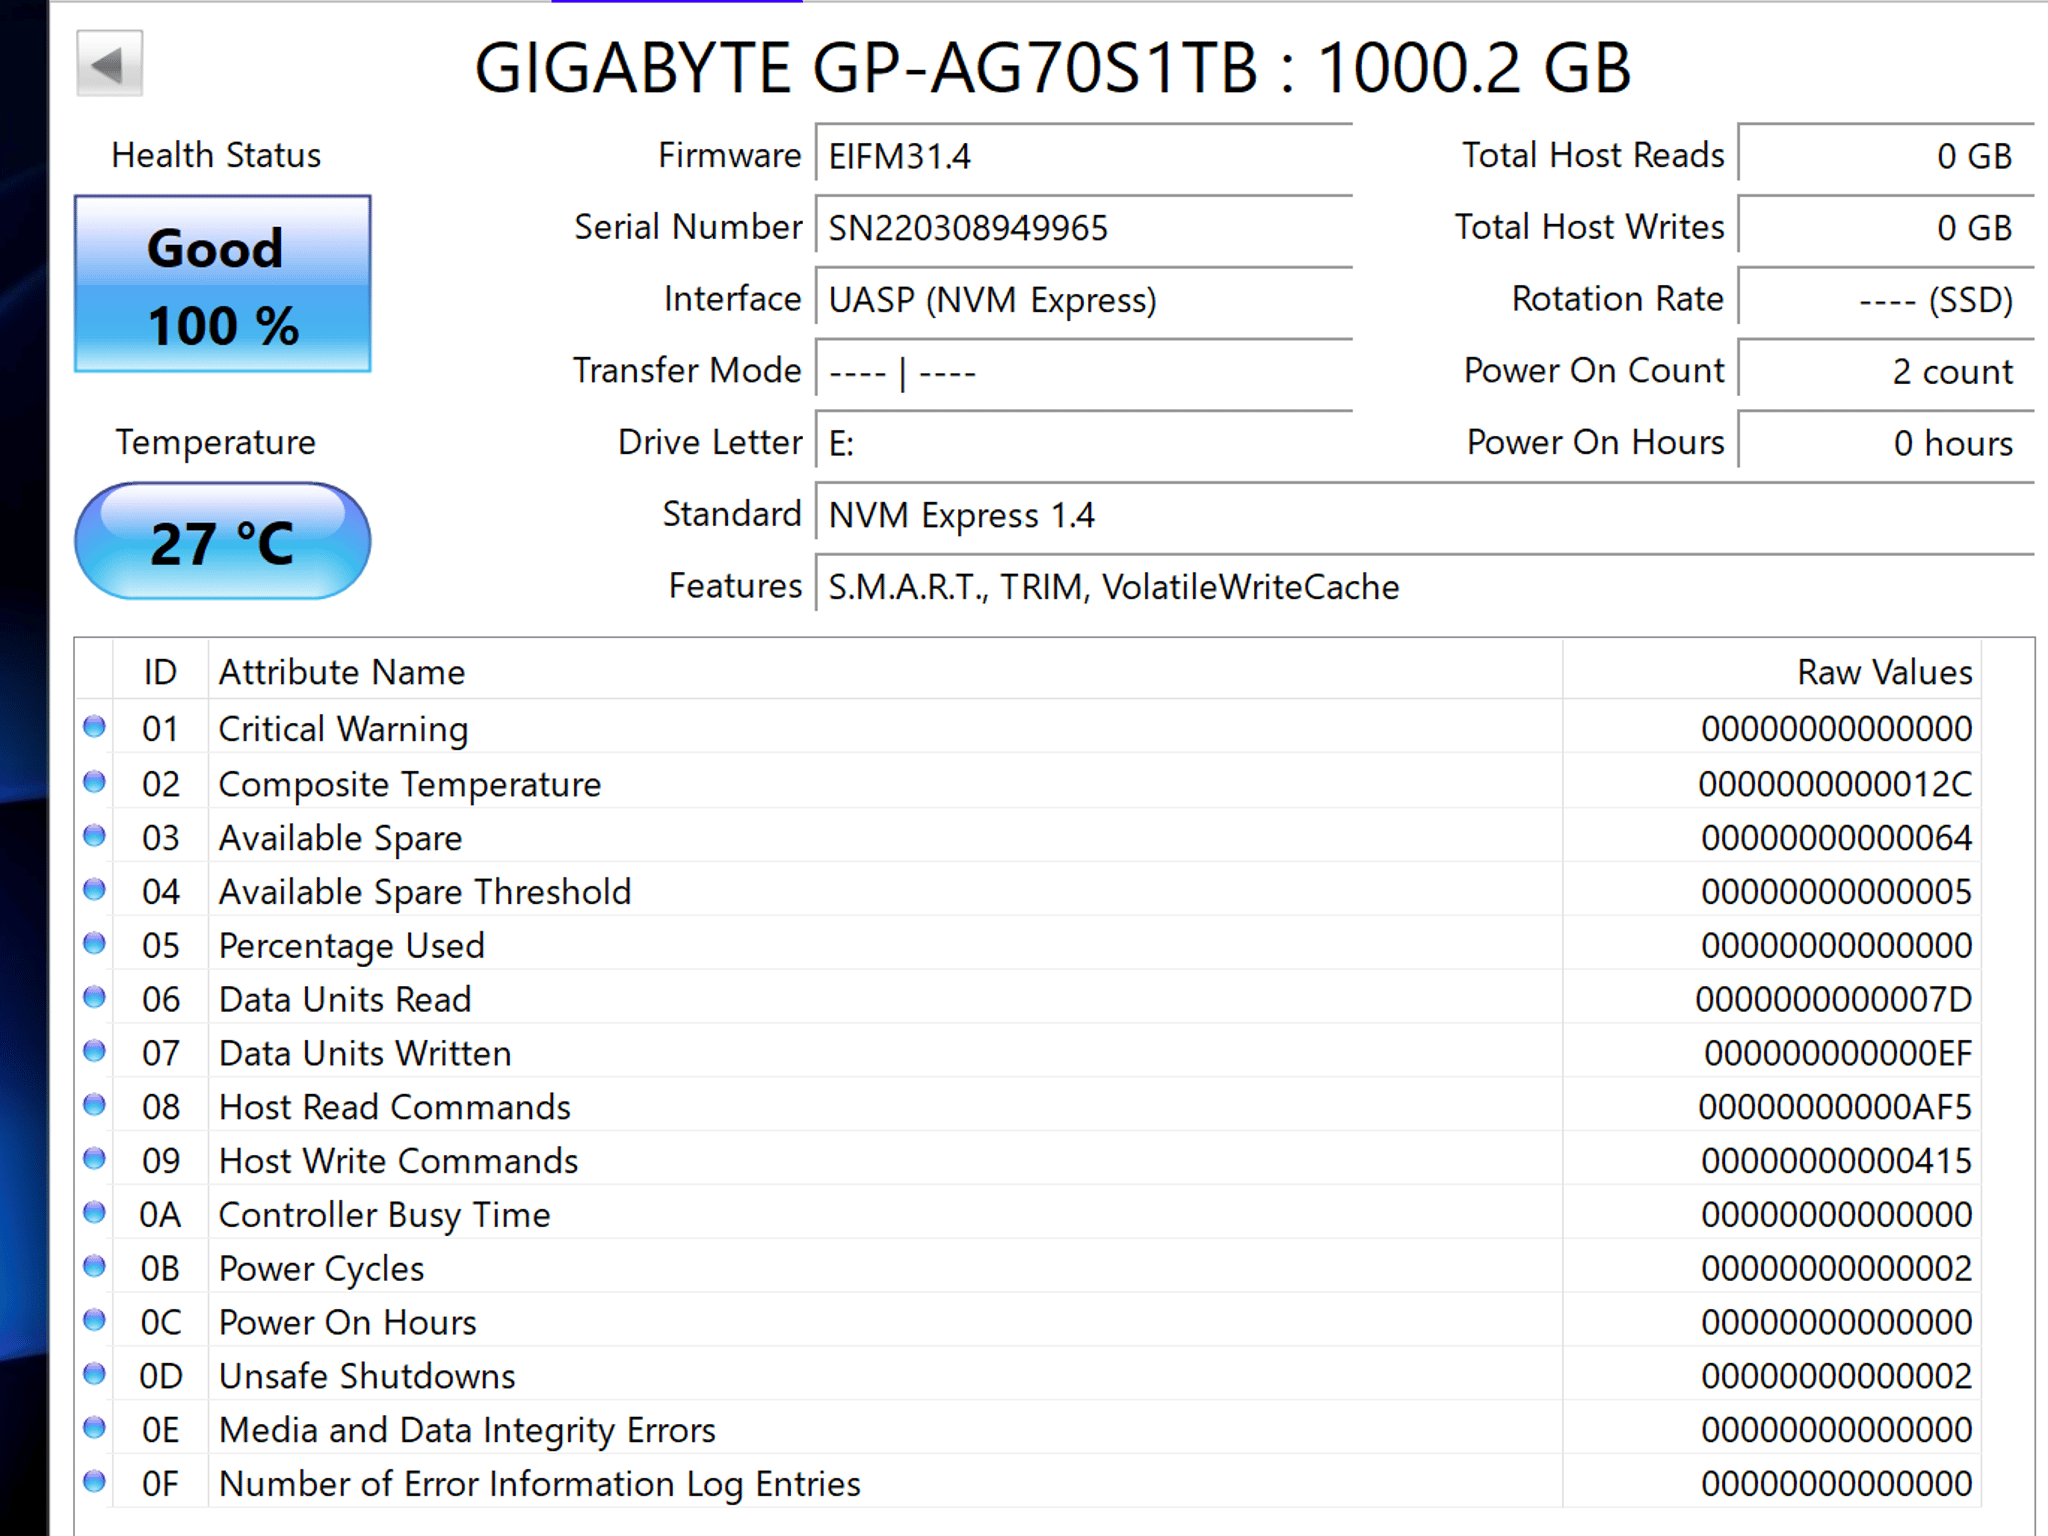Screen dimensions: 2048x1536
Task: Click the Attribute Name column header
Action: point(885,671)
